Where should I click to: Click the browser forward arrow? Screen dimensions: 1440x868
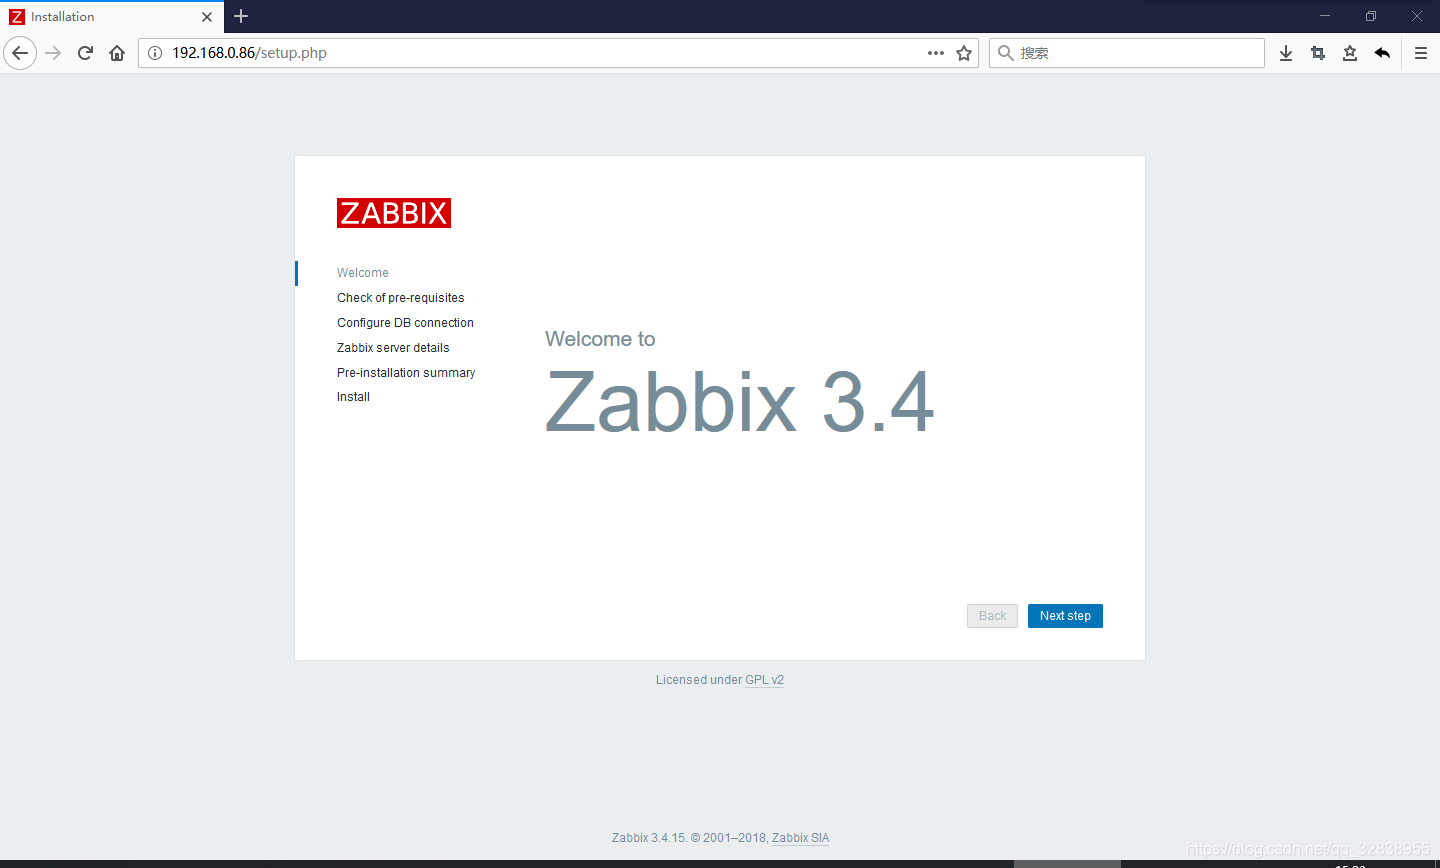(54, 53)
